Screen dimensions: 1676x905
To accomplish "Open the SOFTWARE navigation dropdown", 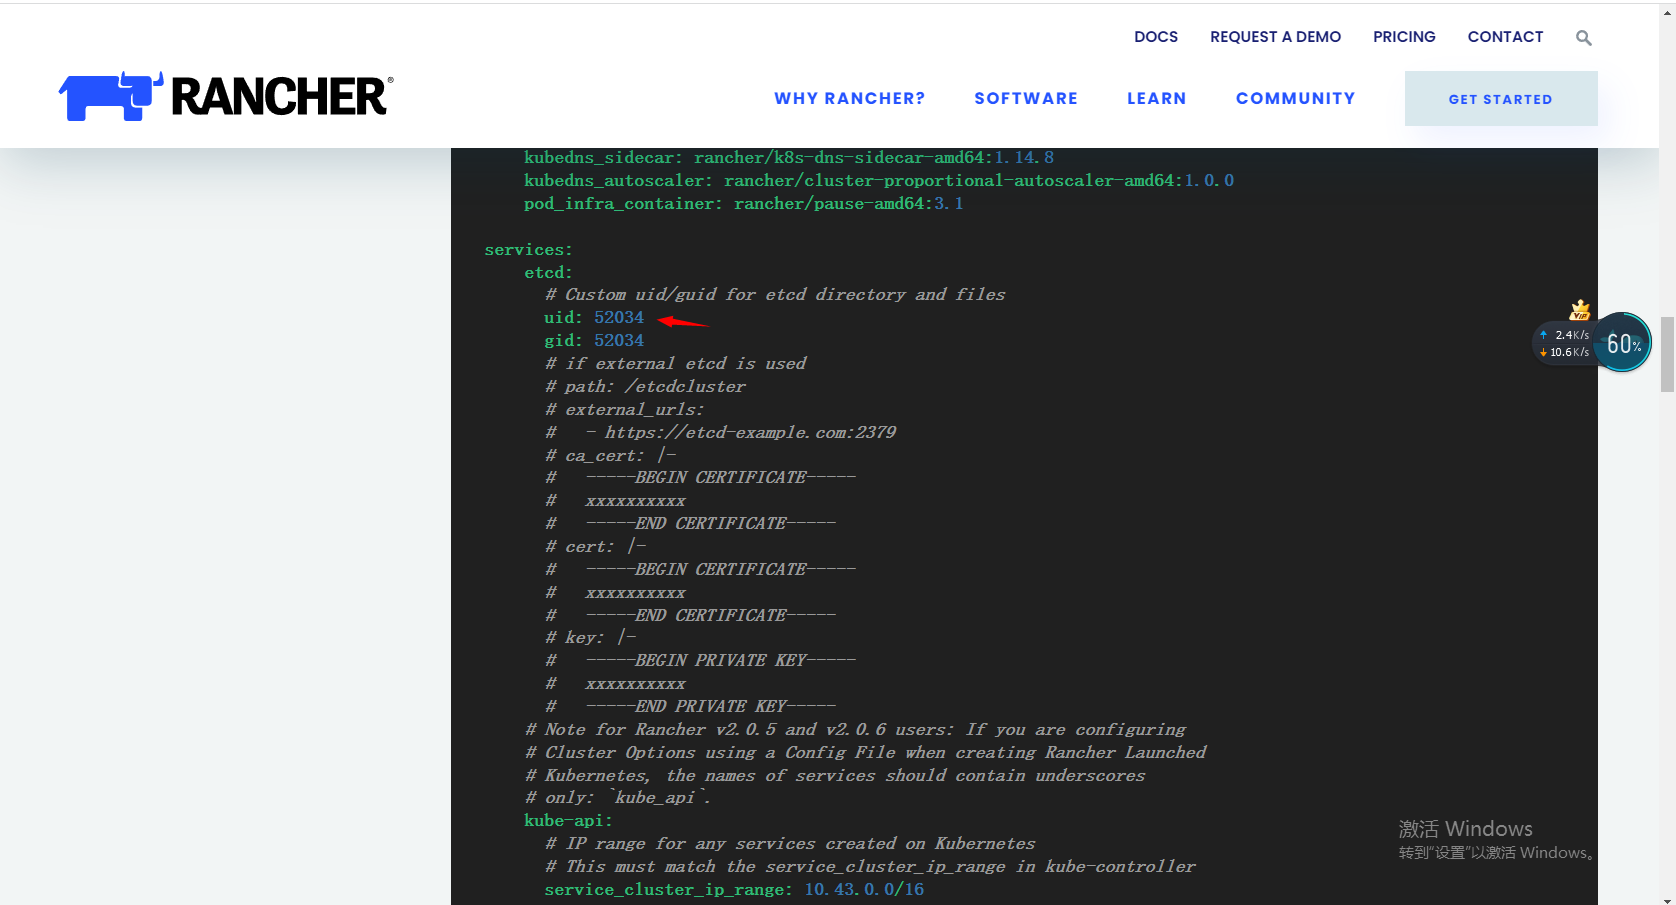I will [1026, 98].
